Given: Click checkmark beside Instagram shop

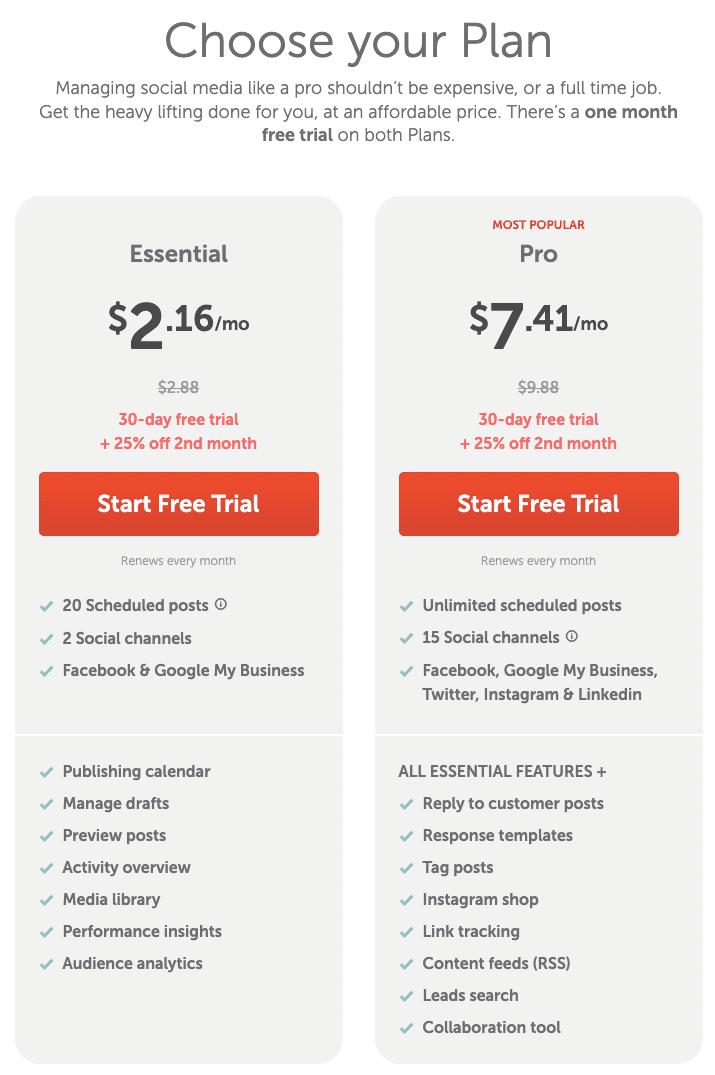Looking at the screenshot, I should 407,901.
